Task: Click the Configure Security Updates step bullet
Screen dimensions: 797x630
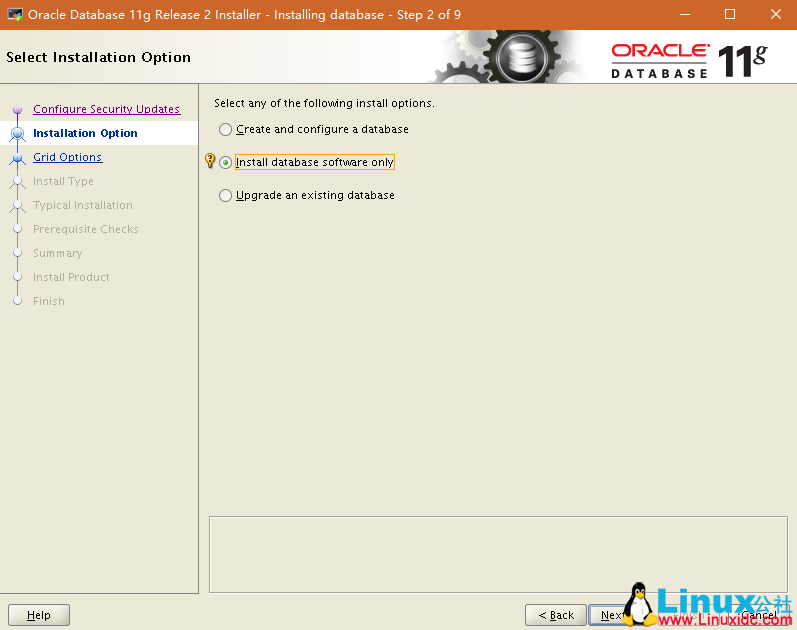Action: (x=18, y=109)
